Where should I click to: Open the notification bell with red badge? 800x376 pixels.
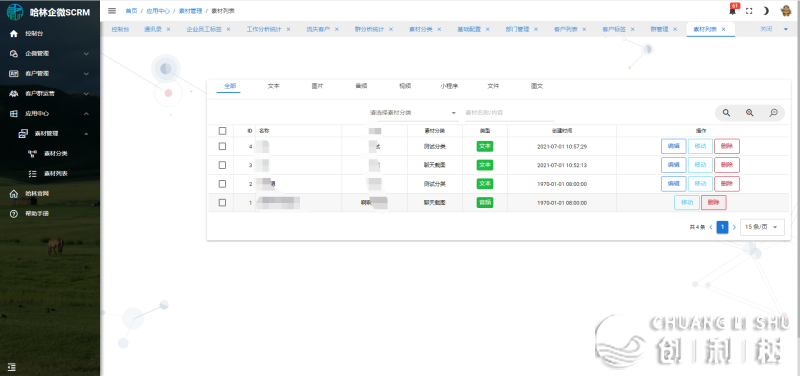[x=733, y=10]
